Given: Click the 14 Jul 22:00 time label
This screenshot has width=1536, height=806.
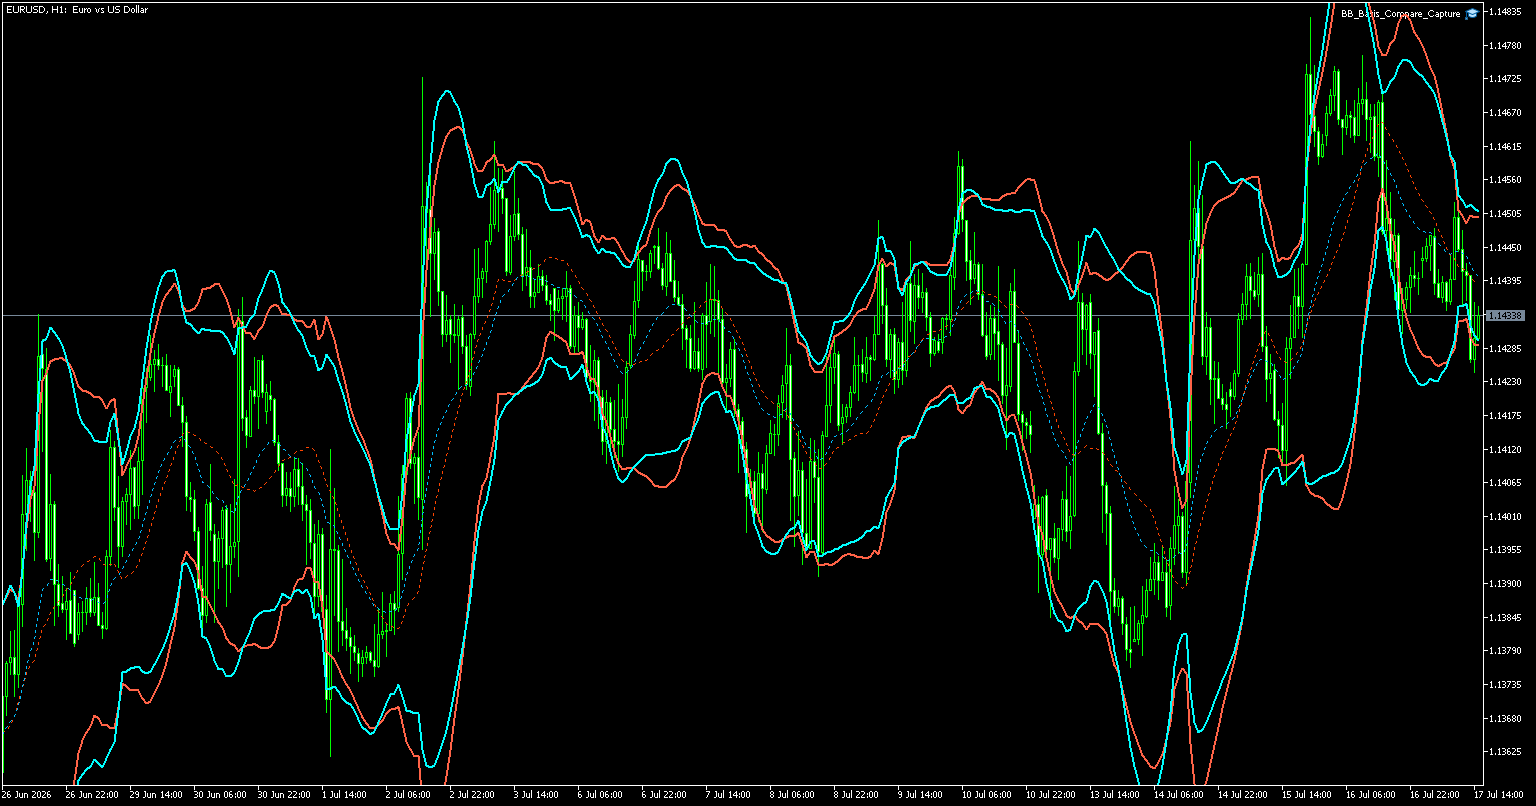Looking at the screenshot, I should [1243, 795].
